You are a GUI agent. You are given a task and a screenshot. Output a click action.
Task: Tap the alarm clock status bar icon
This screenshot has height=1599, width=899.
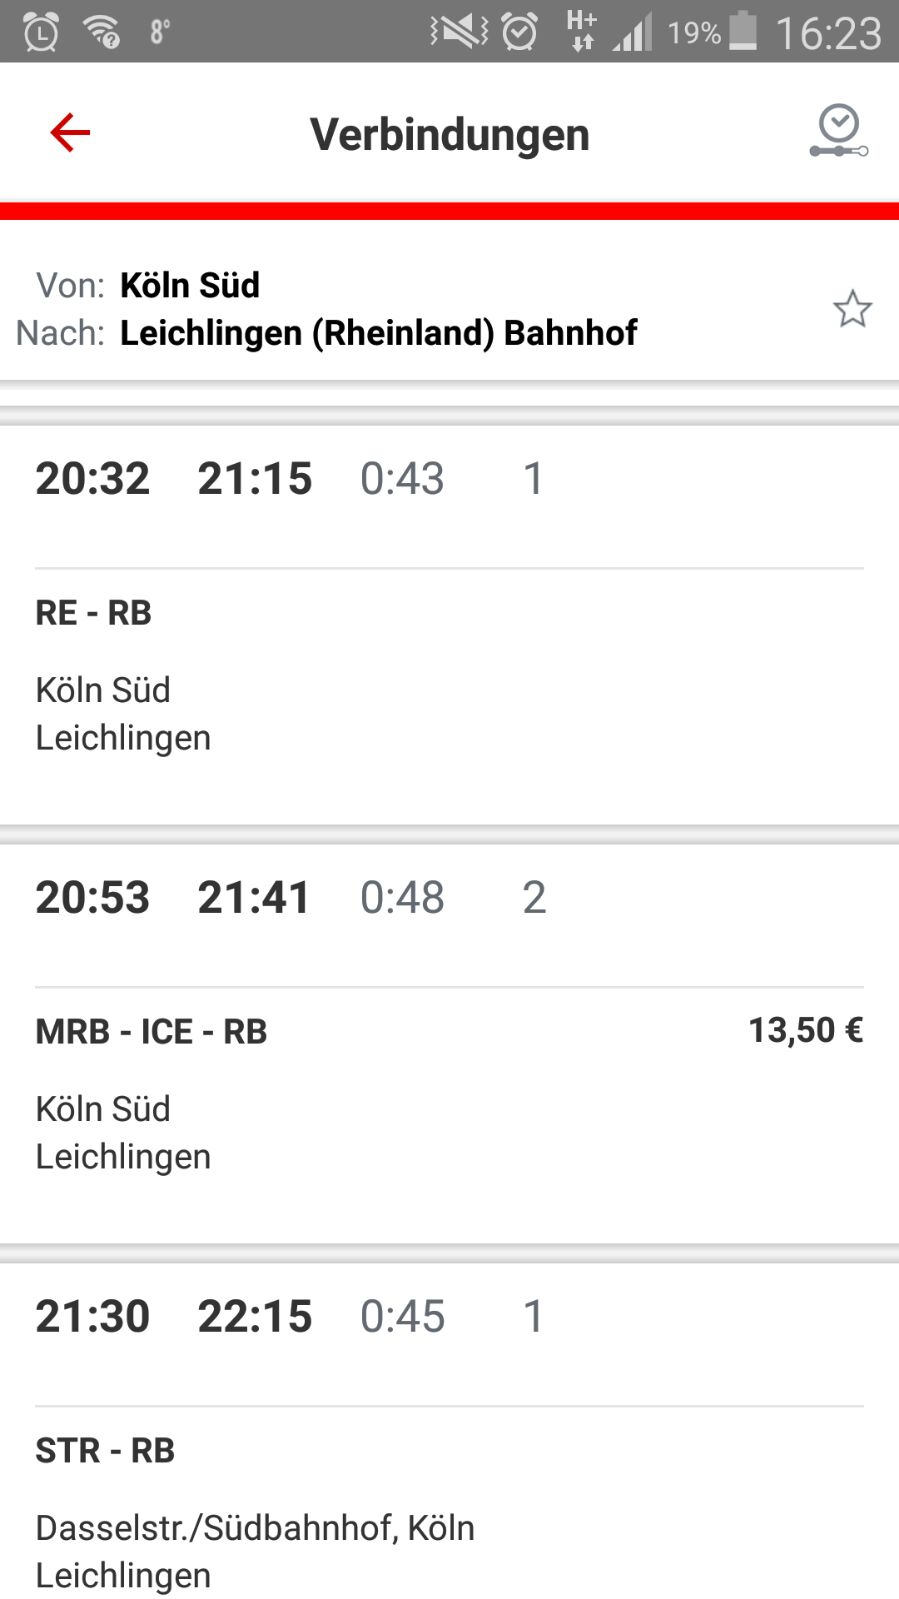click(x=520, y=32)
